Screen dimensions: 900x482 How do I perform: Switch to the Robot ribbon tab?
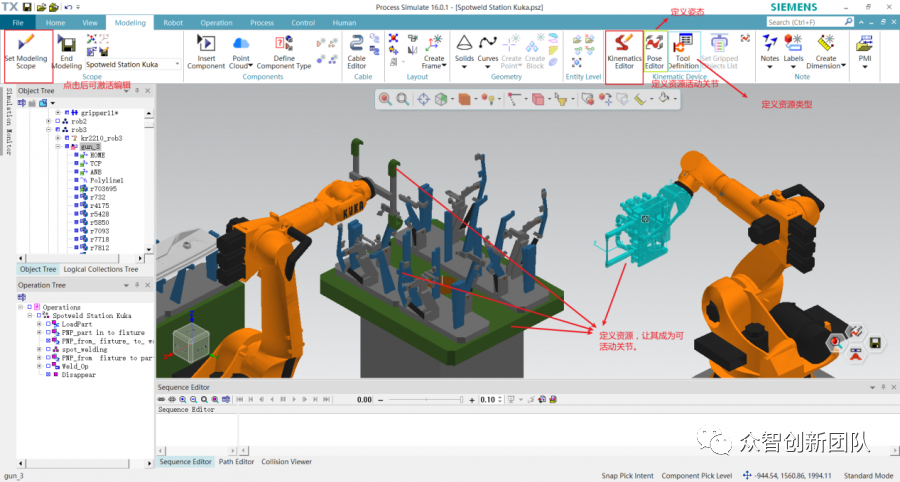(172, 21)
